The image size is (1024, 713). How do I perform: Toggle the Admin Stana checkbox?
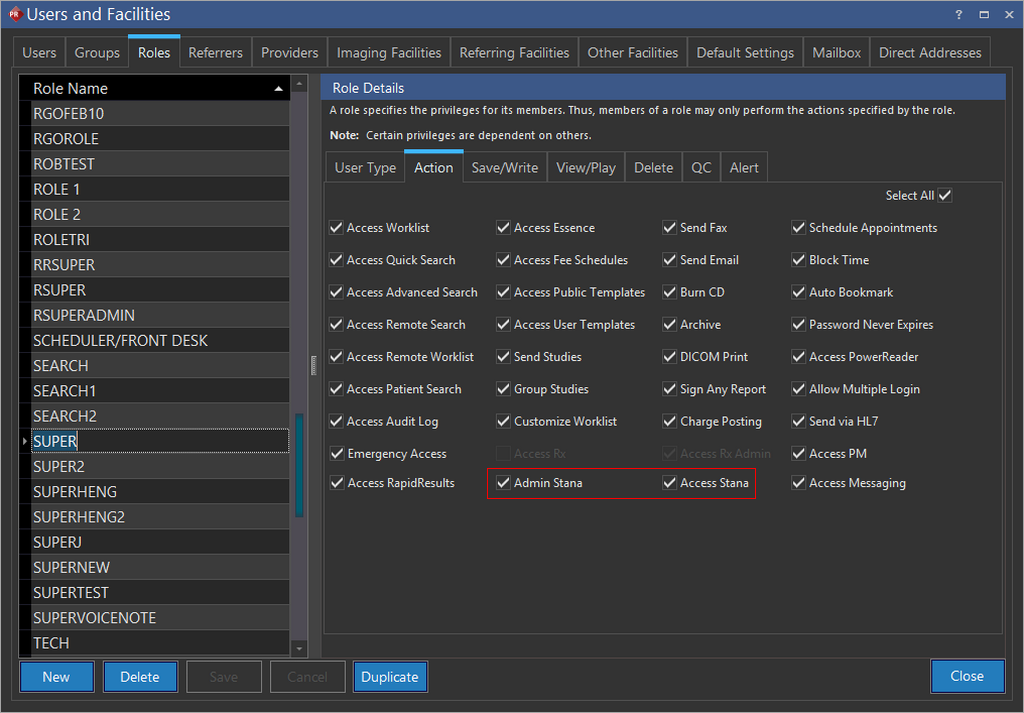(504, 483)
